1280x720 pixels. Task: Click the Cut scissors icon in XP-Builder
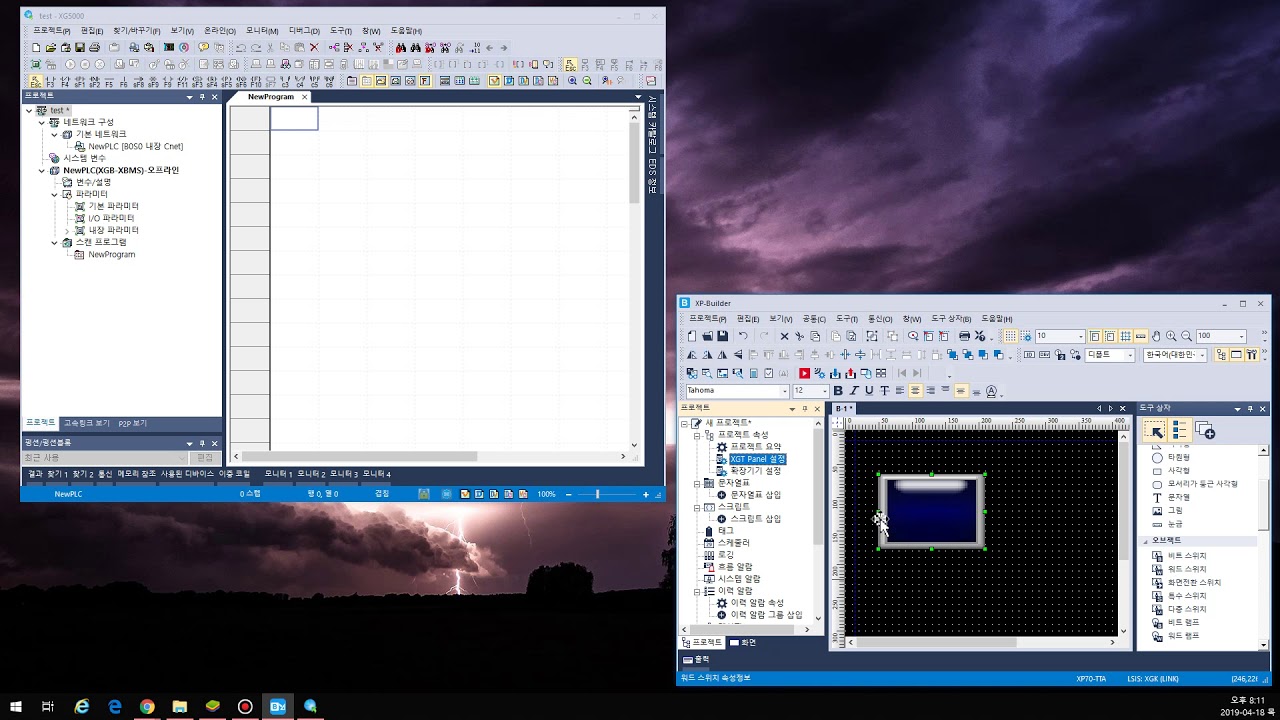[x=800, y=336]
